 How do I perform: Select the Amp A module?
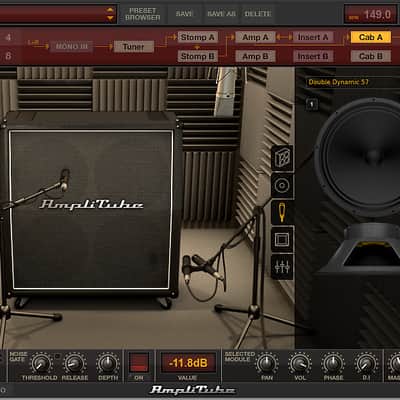(255, 37)
